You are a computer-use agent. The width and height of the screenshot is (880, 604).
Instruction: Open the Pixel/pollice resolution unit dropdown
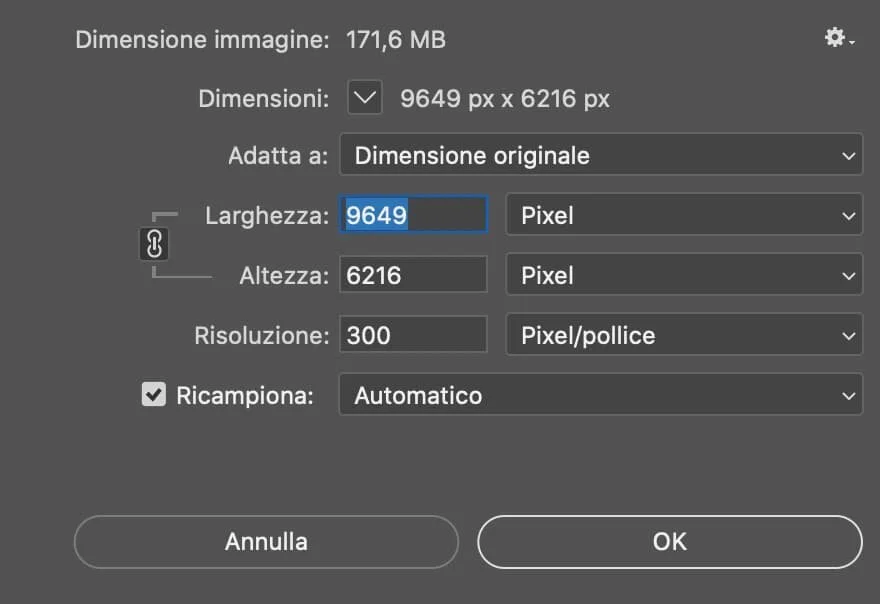point(684,335)
